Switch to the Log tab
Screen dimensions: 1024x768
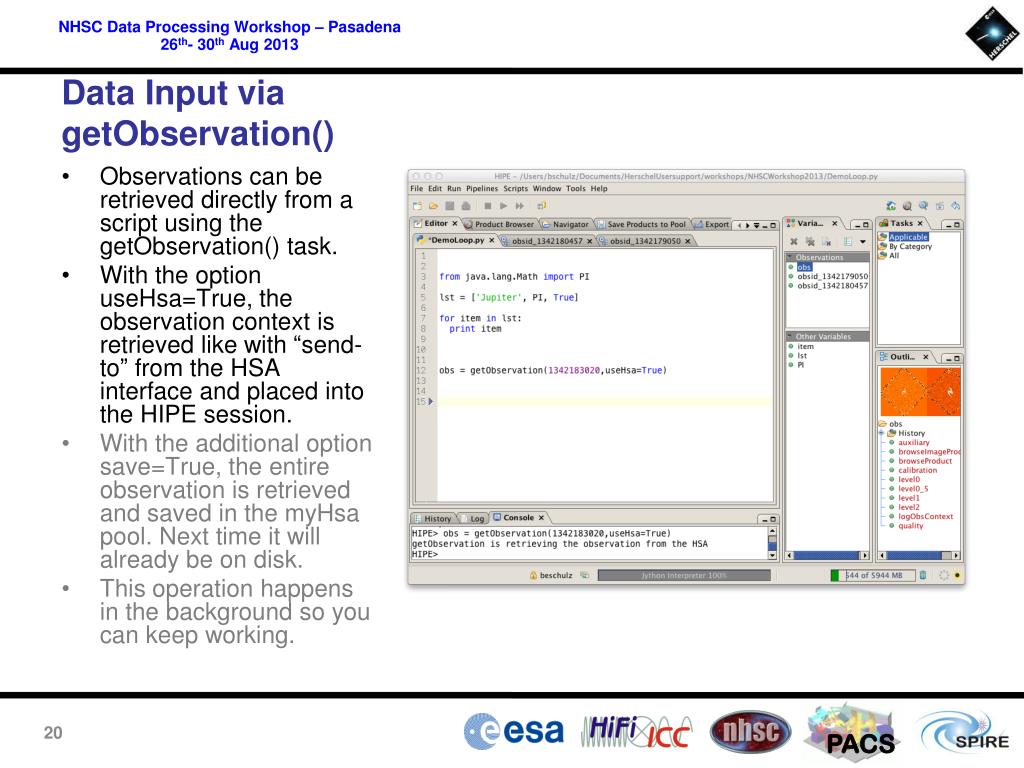473,519
